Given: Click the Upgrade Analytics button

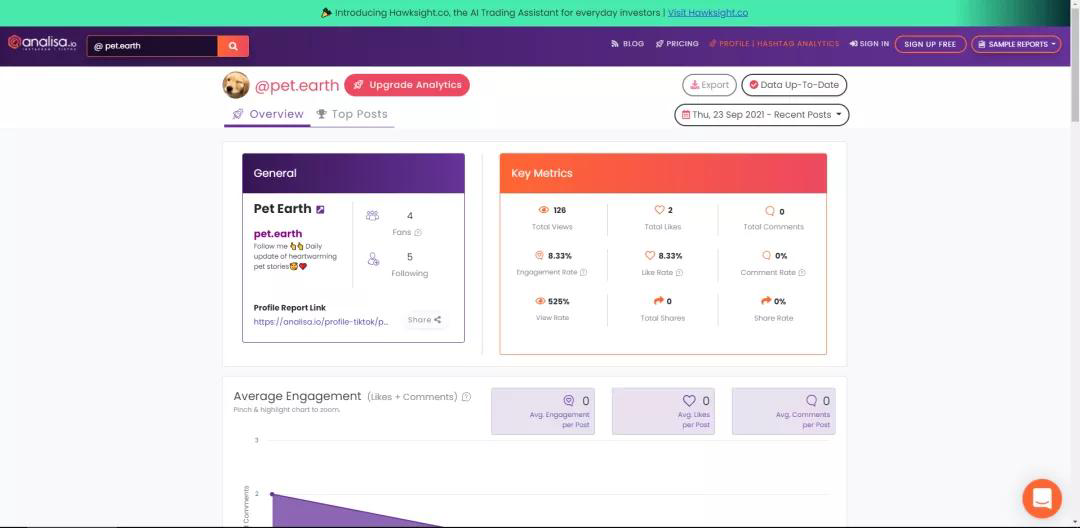Looking at the screenshot, I should point(407,85).
